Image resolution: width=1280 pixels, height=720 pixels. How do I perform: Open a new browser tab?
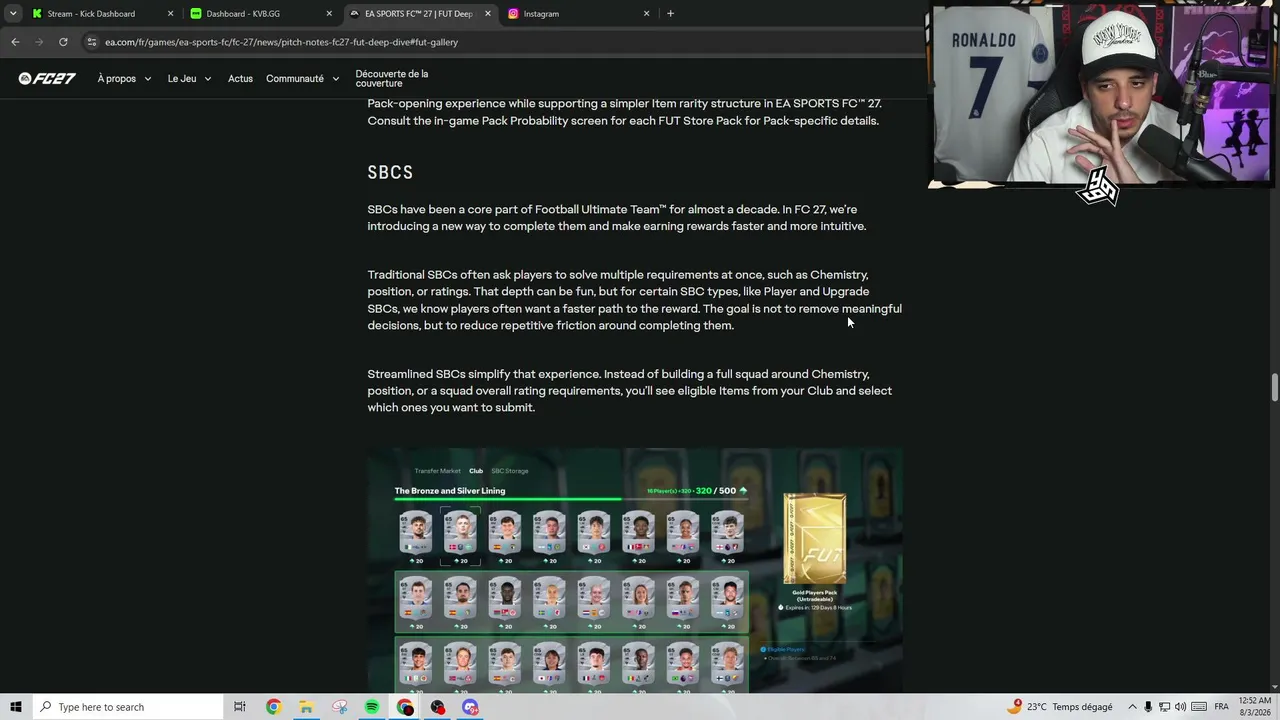click(x=670, y=14)
